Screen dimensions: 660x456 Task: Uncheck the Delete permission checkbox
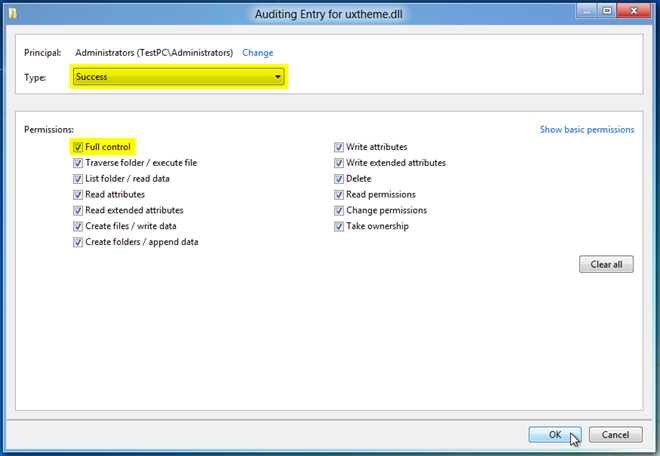339,179
